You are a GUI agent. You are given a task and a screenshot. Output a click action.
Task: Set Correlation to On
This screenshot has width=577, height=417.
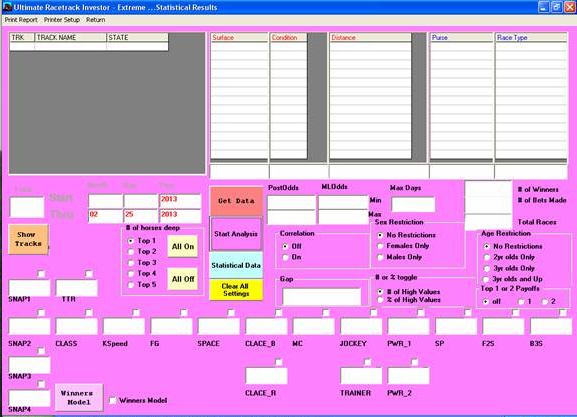pos(285,257)
